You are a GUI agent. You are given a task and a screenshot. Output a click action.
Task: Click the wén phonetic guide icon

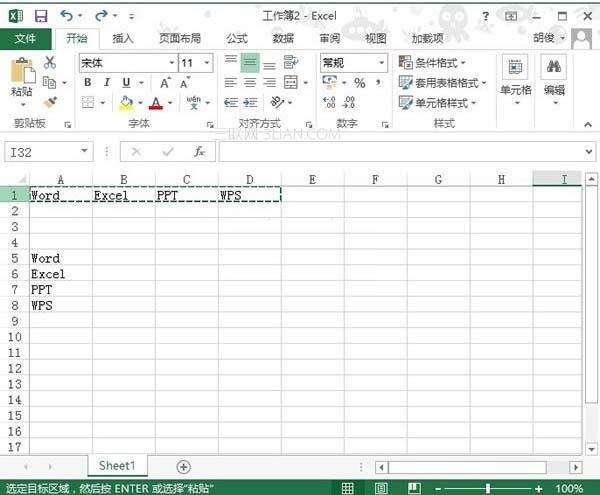pyautogui.click(x=194, y=103)
